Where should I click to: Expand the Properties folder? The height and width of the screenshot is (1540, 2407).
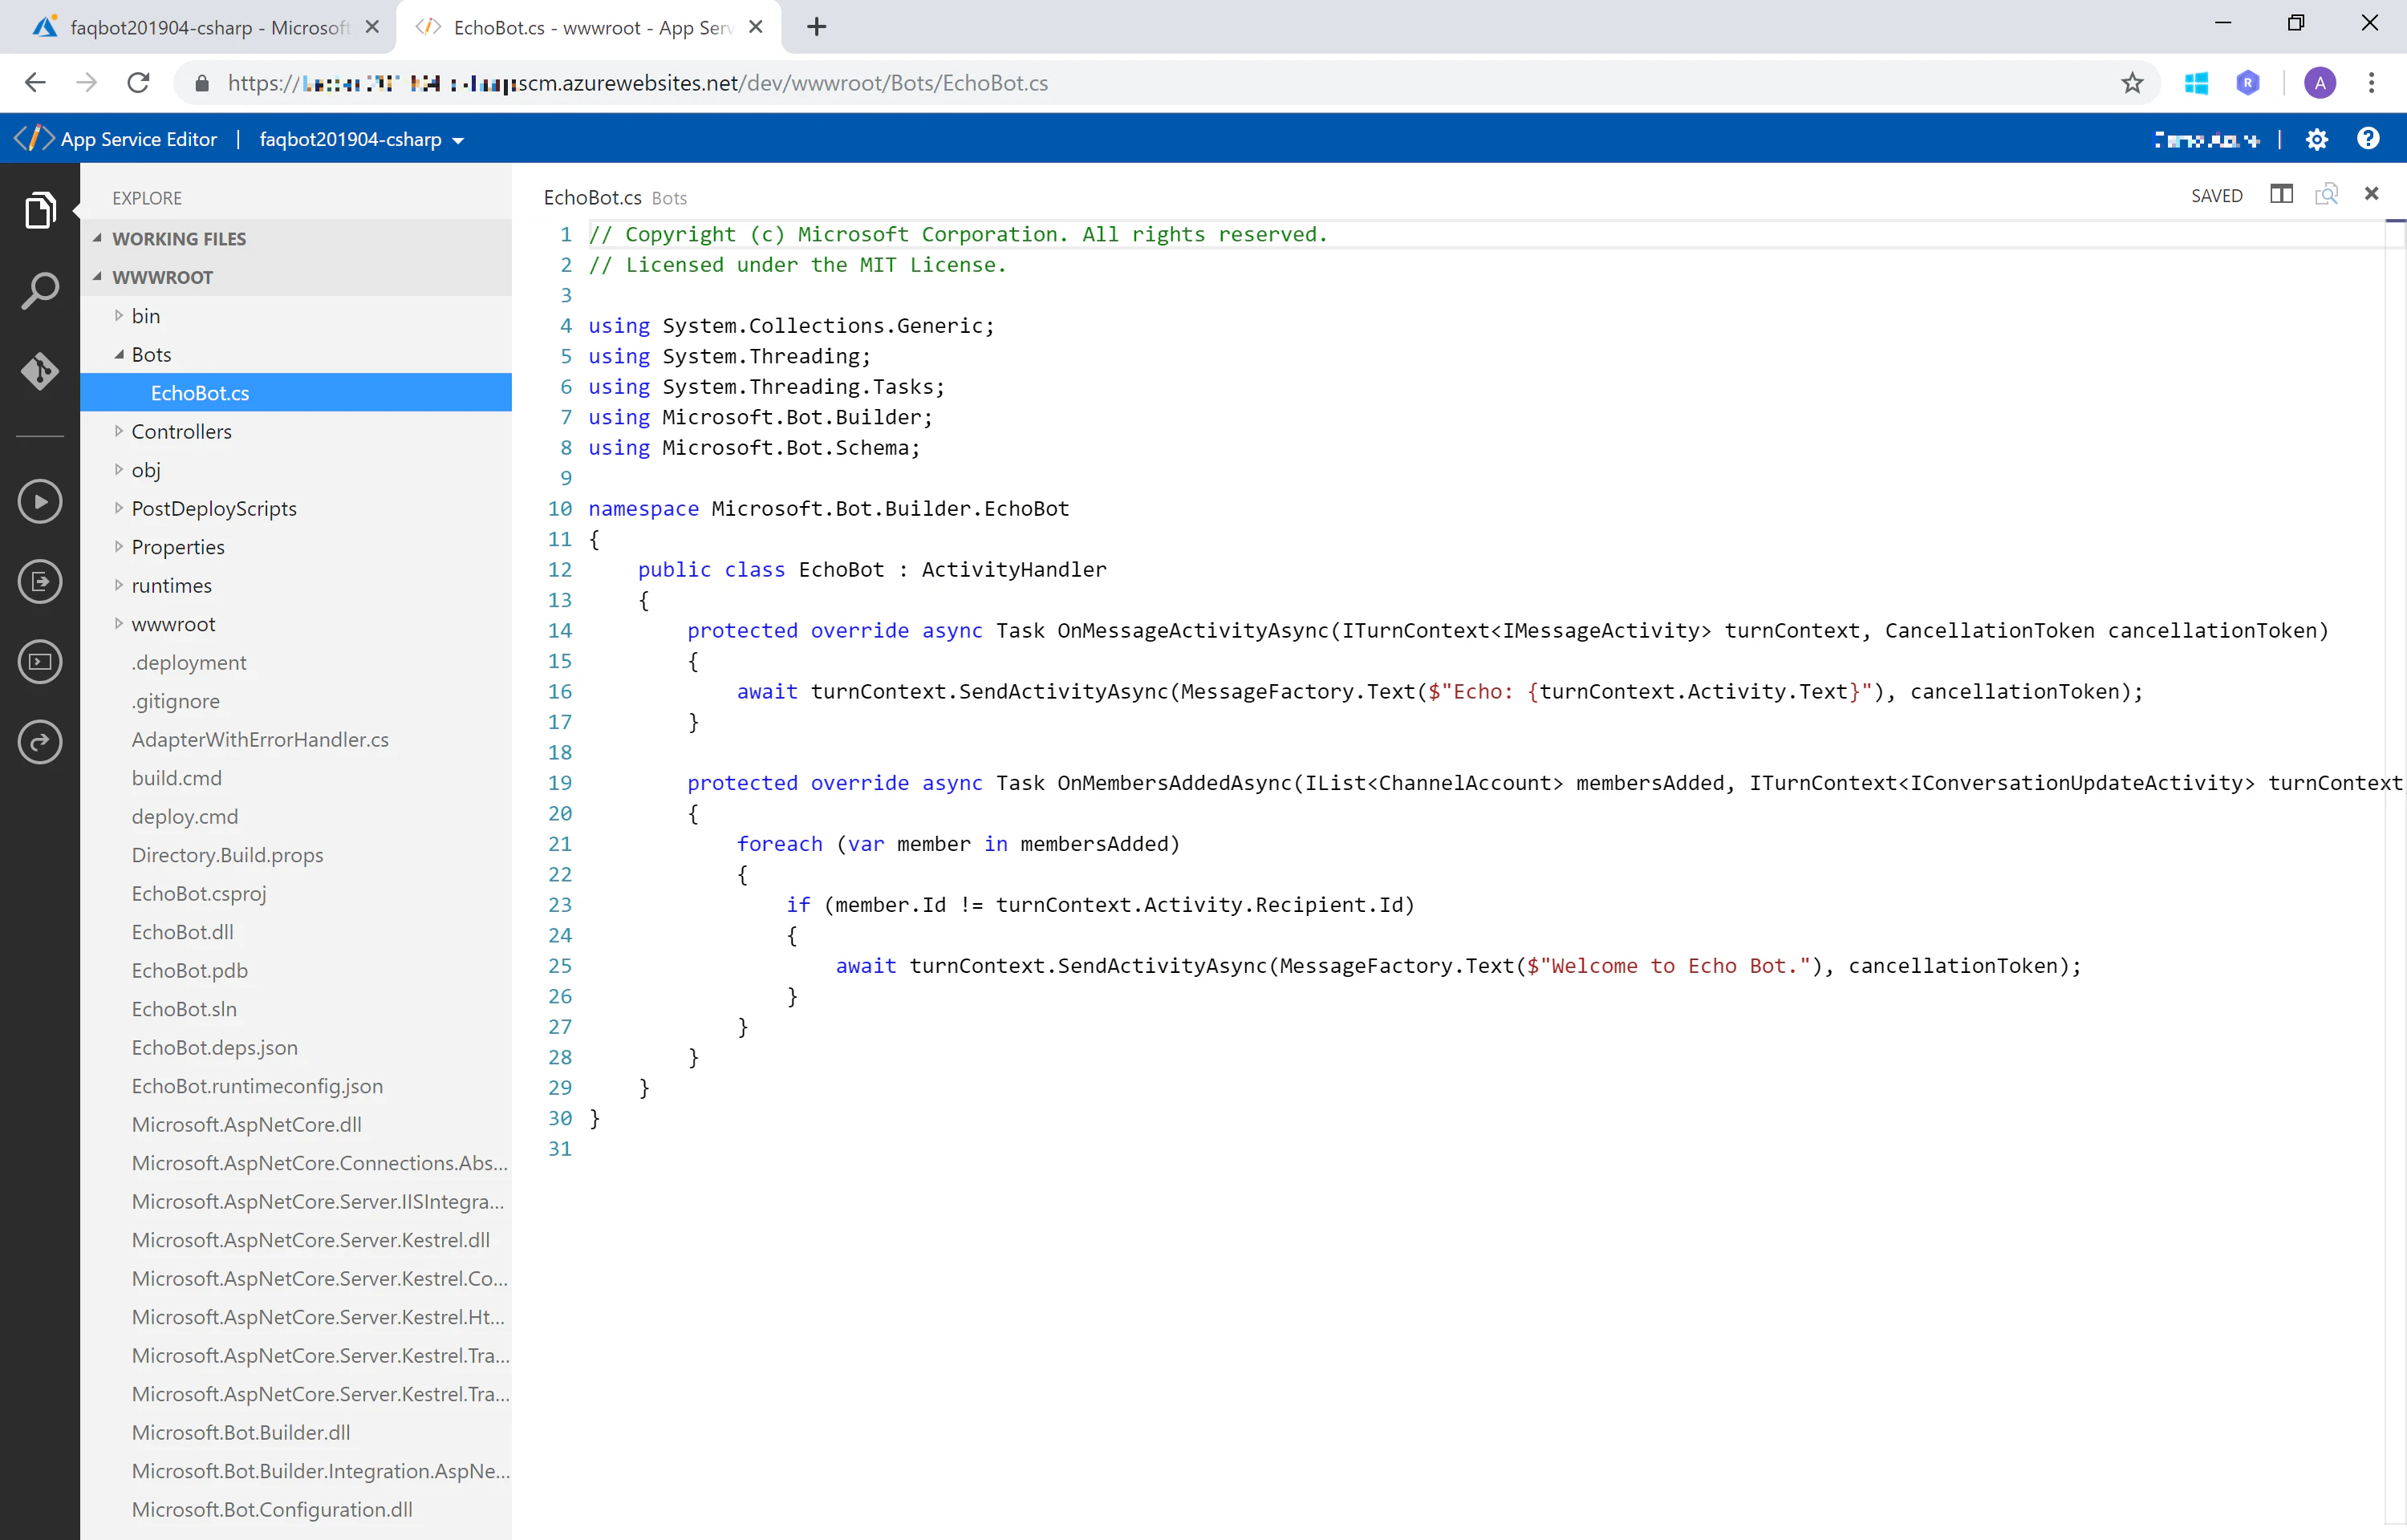tap(118, 546)
